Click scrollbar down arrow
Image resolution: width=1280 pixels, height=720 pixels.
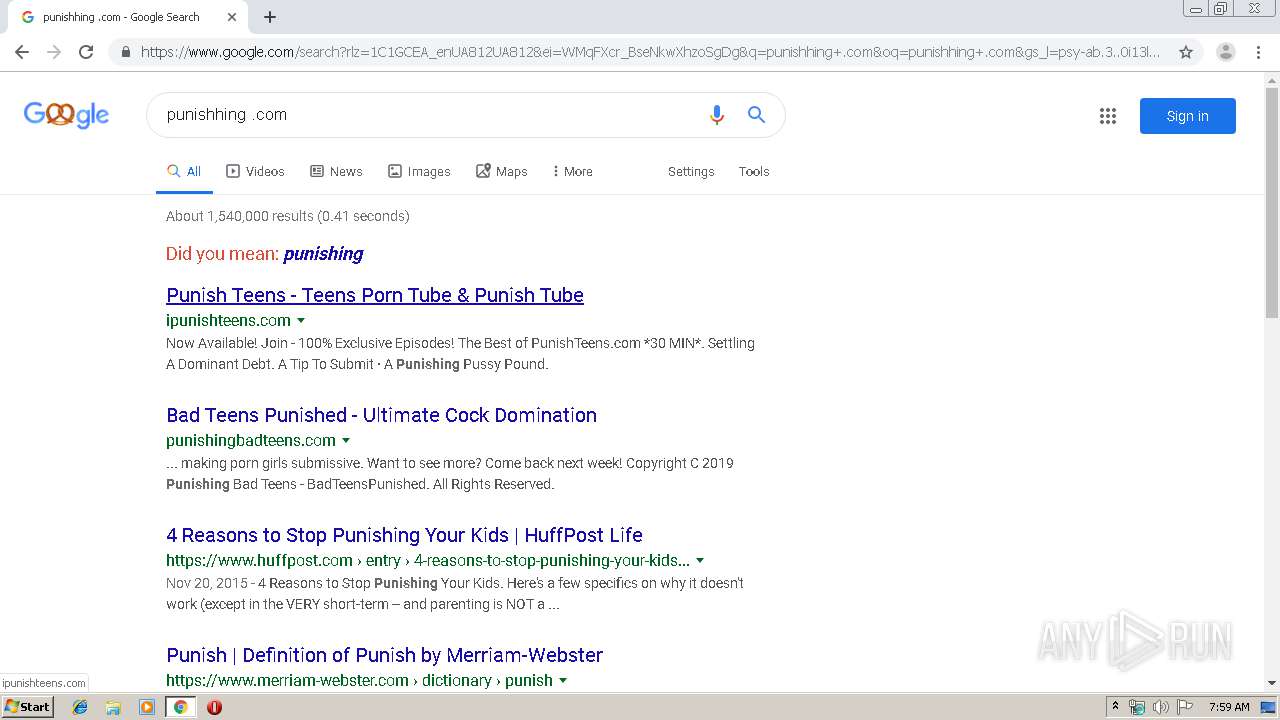1272,683
